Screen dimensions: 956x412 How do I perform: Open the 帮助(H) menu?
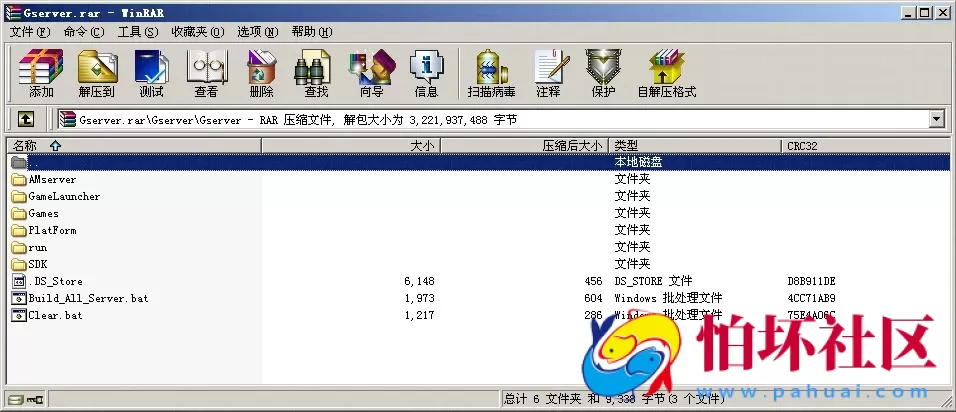click(312, 32)
